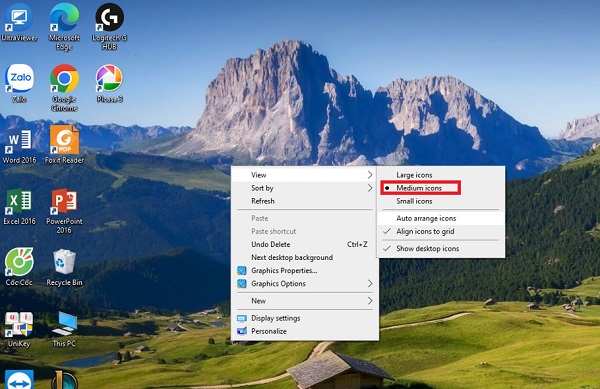
Task: Select Undo Delete menu entry
Action: click(x=305, y=244)
